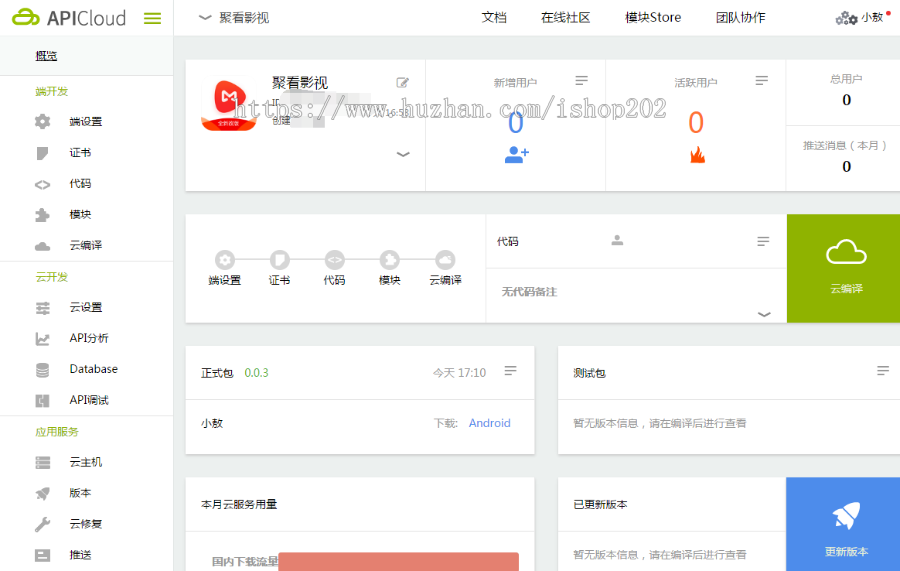Select the 云开发 sidebar section heading
Screen dimensions: 900x571
(52, 277)
